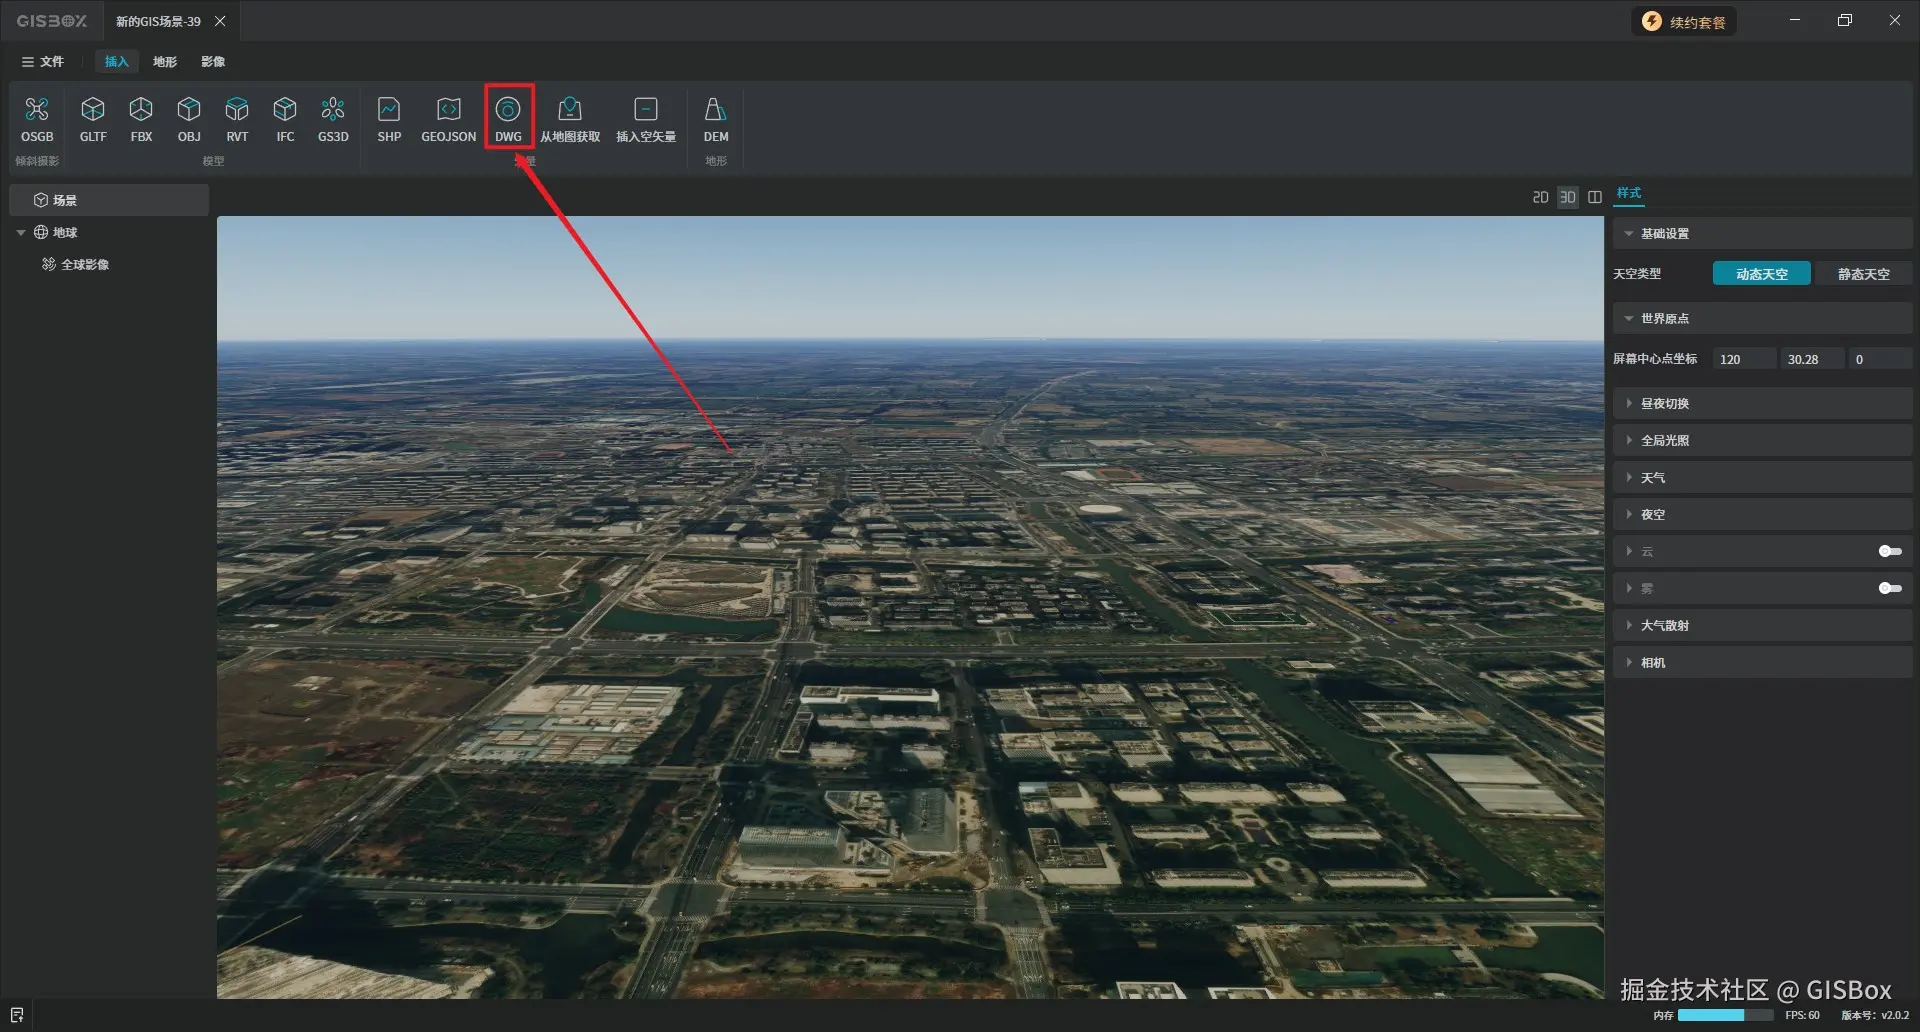Insert a DEM terrain file
Image resolution: width=1920 pixels, height=1032 pixels.
(x=716, y=119)
